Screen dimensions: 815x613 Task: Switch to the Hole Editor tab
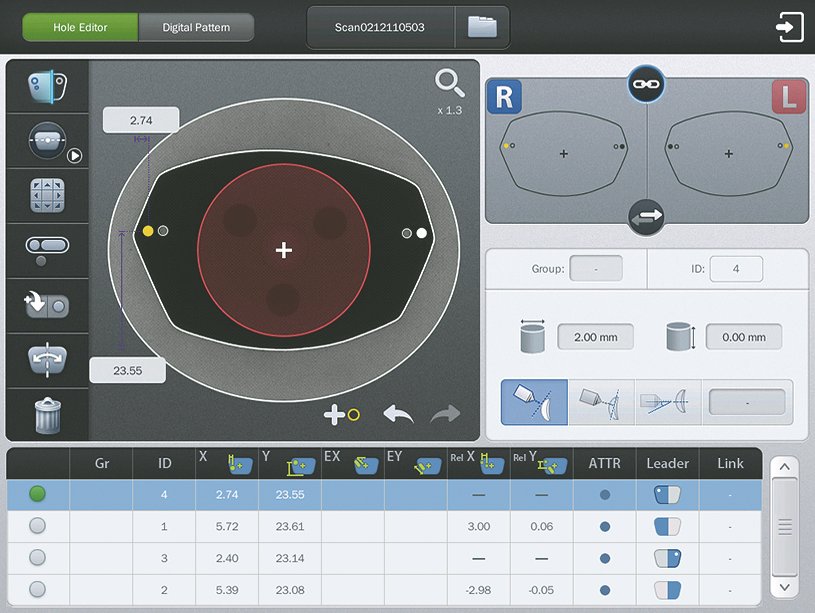coord(80,27)
